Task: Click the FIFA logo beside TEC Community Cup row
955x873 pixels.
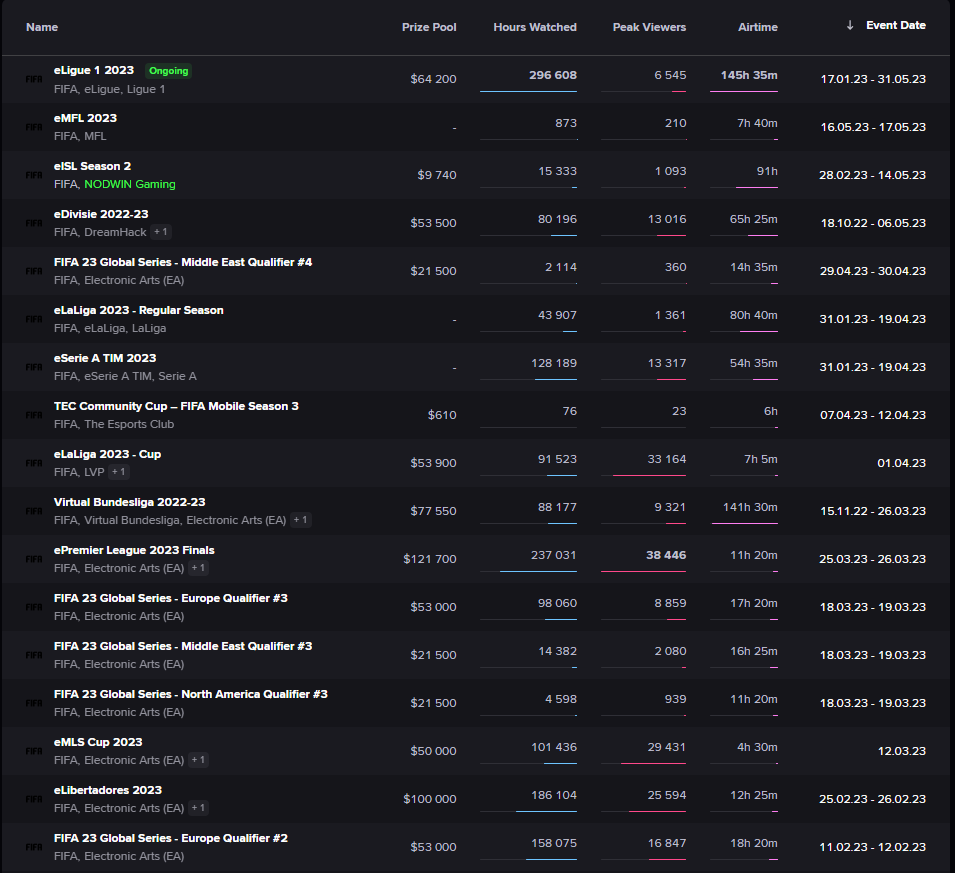Action: pos(34,415)
